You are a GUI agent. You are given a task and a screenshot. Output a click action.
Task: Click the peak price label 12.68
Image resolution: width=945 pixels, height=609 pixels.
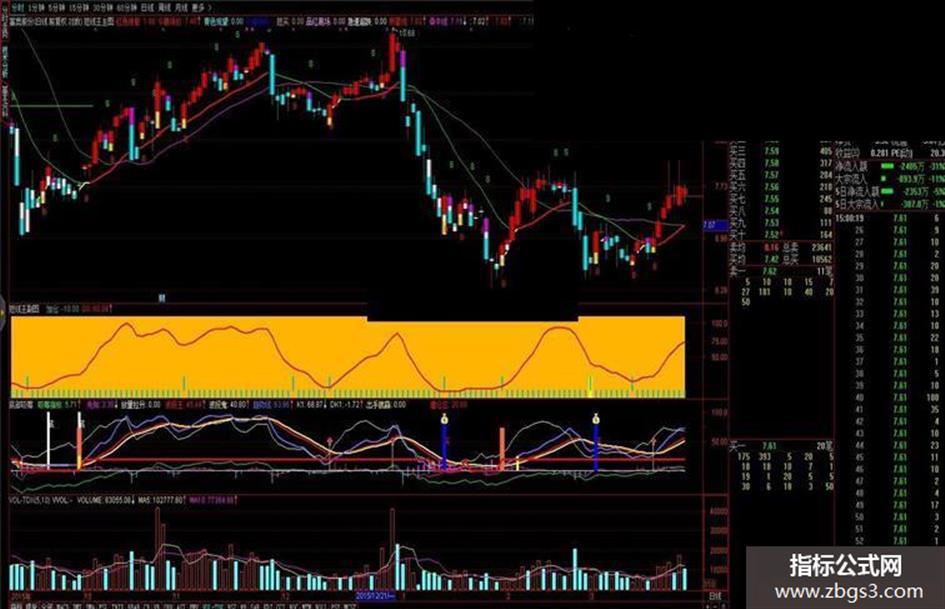[x=405, y=33]
